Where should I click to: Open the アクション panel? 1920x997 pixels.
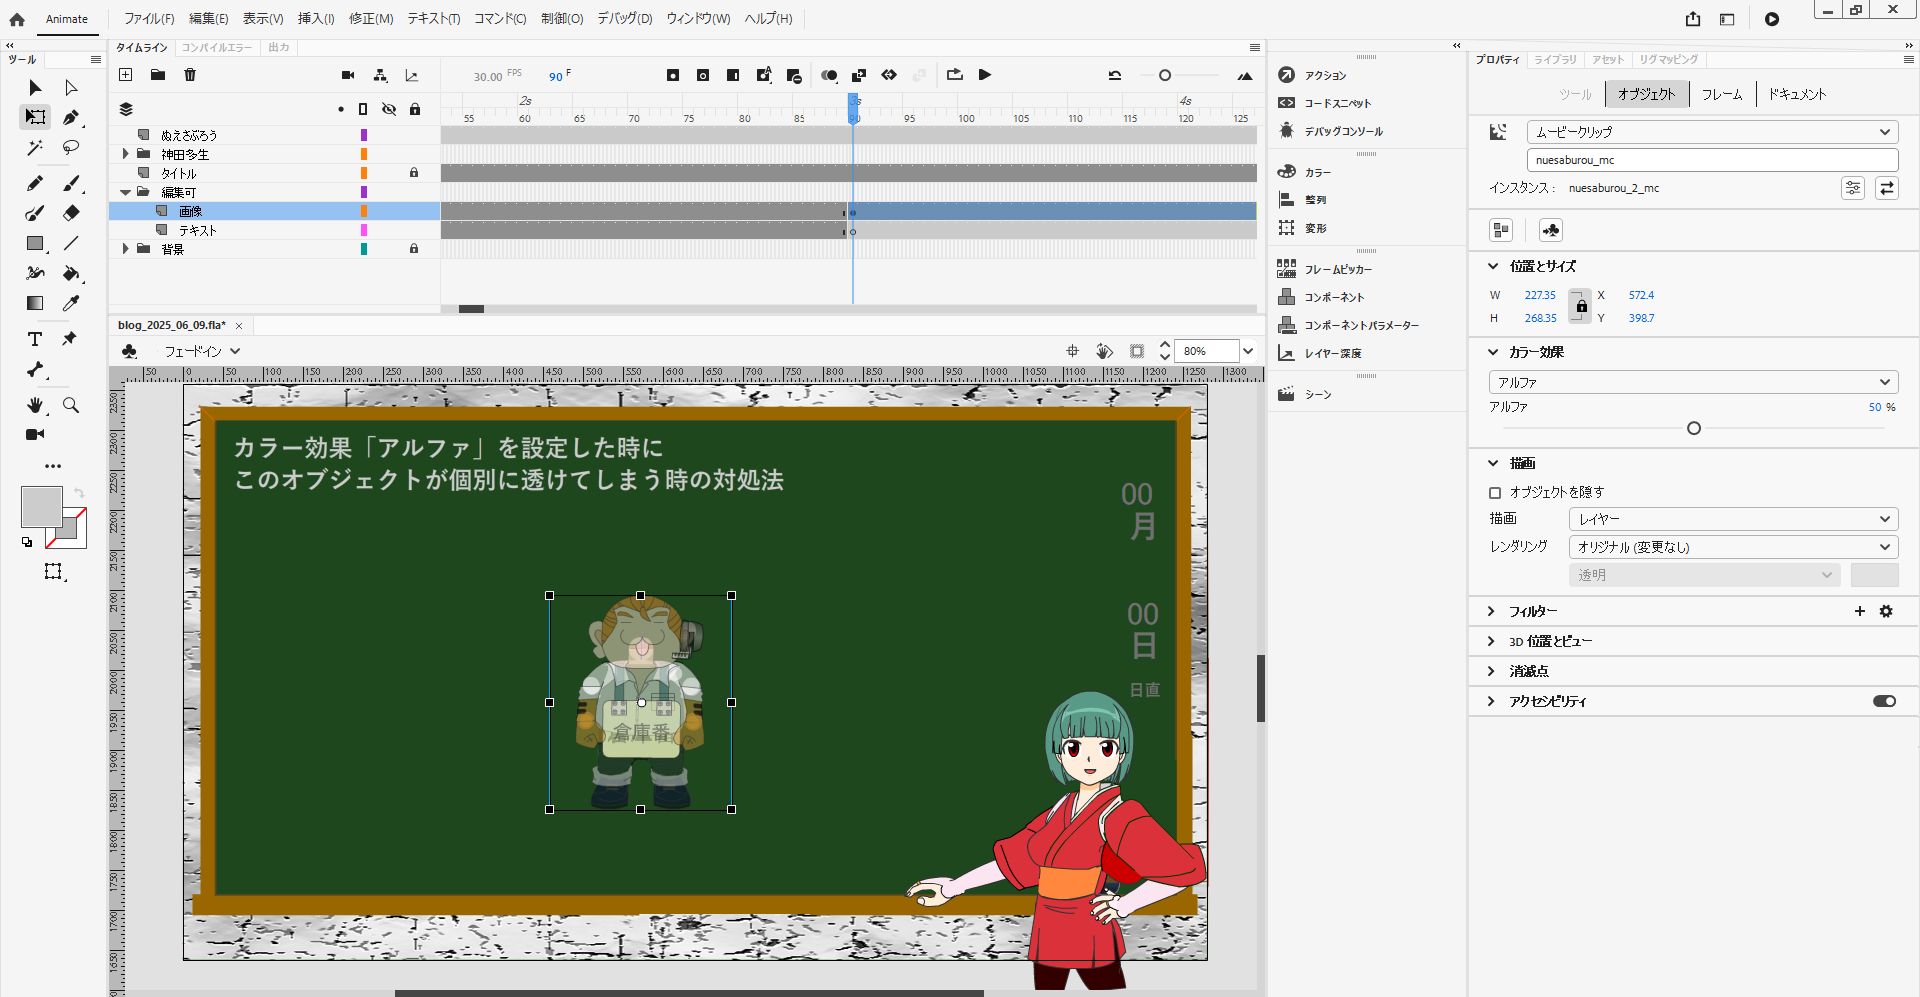pos(1320,75)
